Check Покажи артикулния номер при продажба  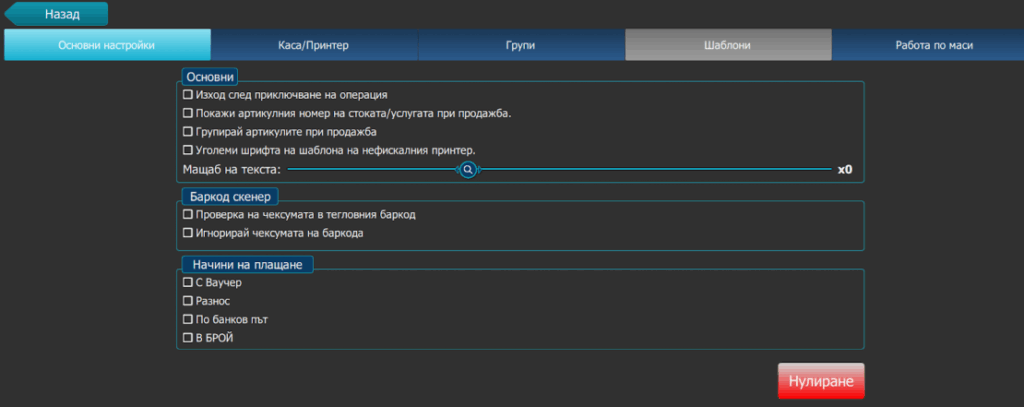188,113
